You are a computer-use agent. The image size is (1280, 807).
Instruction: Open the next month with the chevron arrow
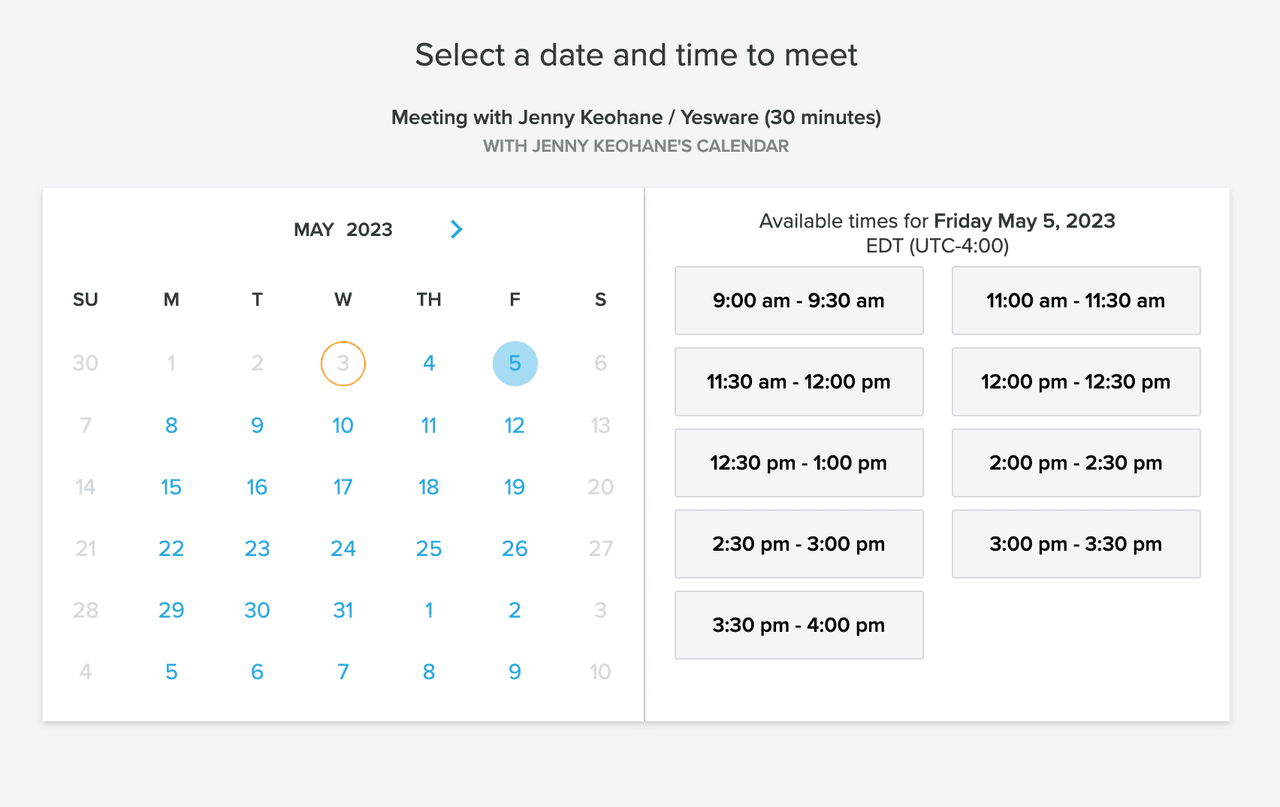tap(456, 229)
